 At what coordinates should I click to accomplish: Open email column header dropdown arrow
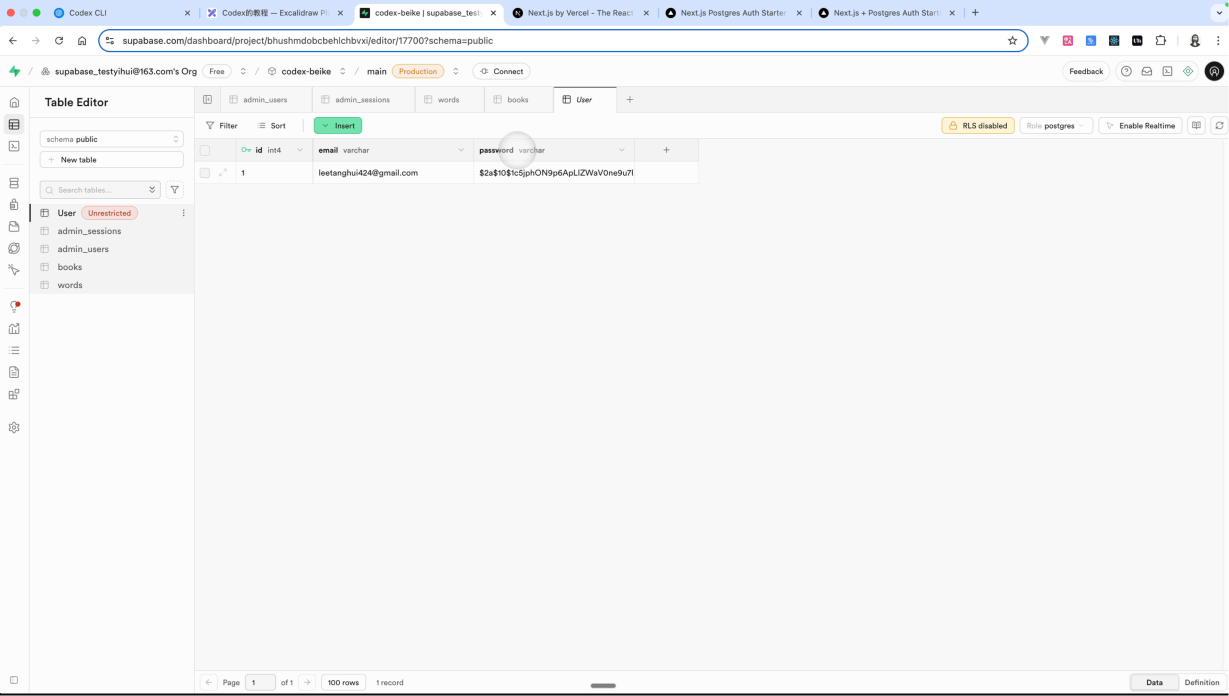pyautogui.click(x=461, y=150)
